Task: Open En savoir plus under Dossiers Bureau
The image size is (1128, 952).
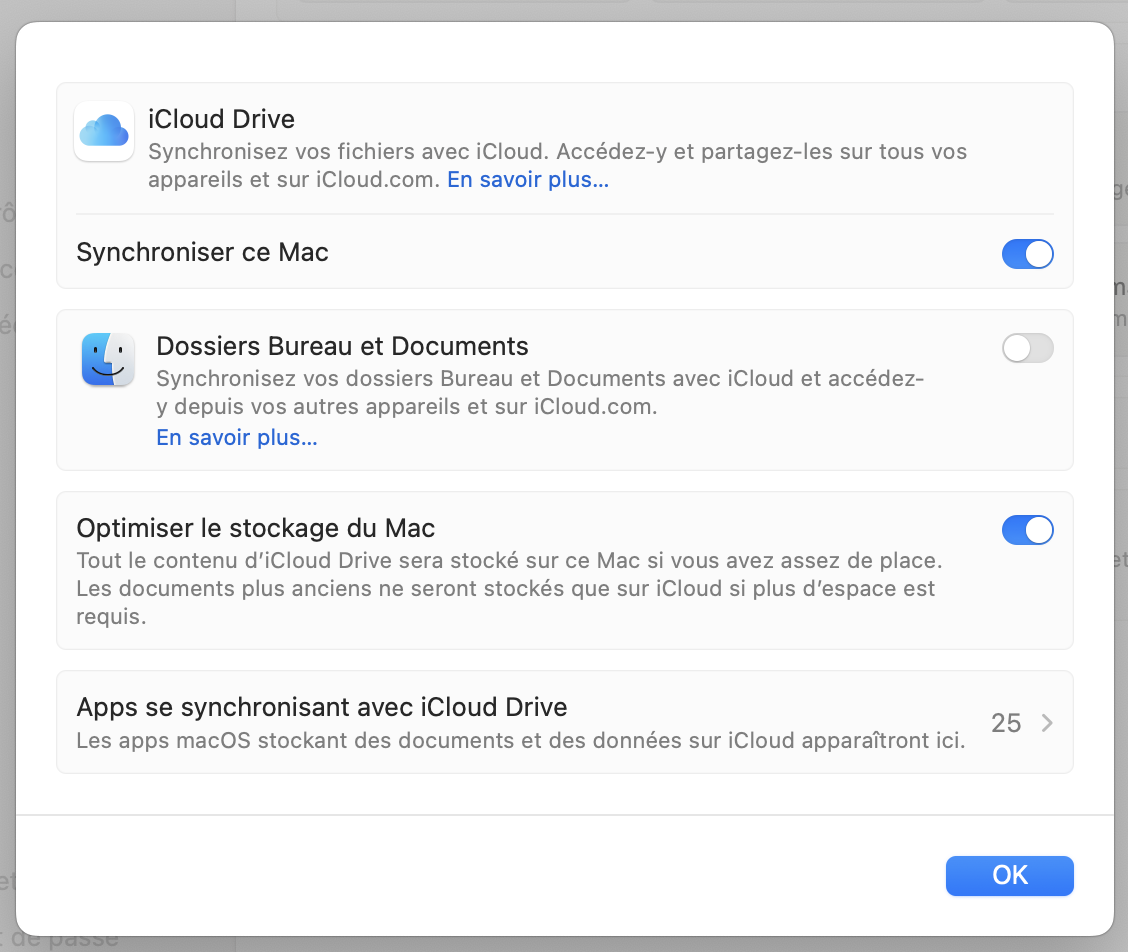Action: coord(237,438)
